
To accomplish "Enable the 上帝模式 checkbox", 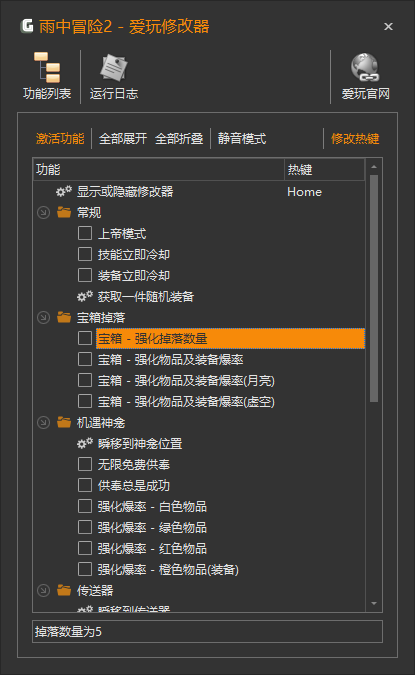I will 85,233.
